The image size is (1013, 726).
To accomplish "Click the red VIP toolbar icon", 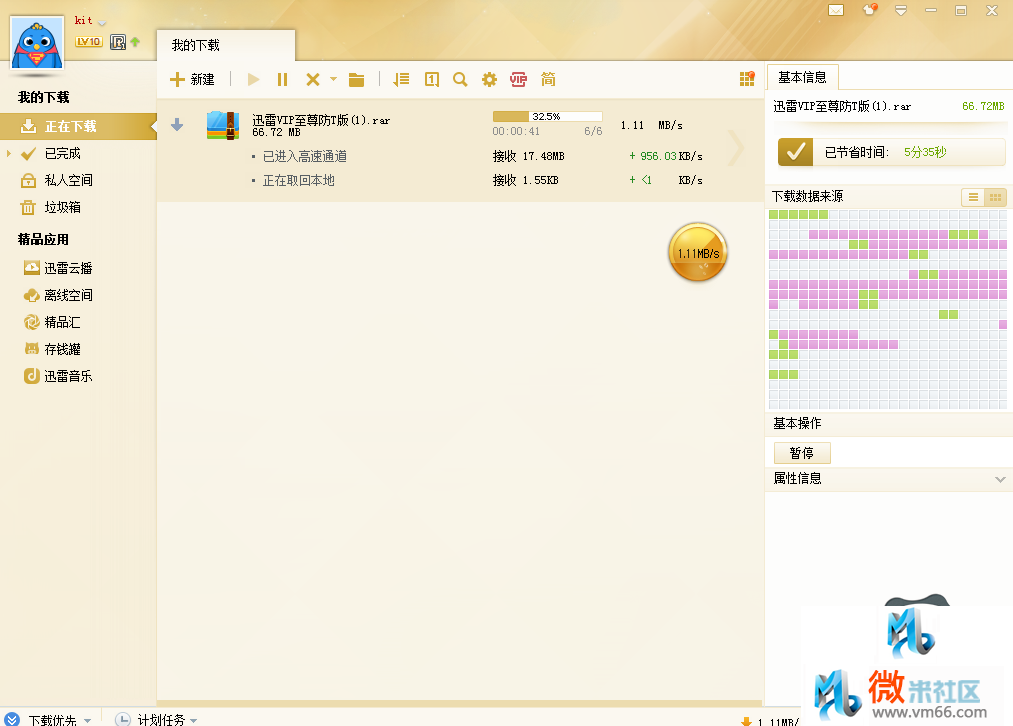I will pyautogui.click(x=518, y=79).
